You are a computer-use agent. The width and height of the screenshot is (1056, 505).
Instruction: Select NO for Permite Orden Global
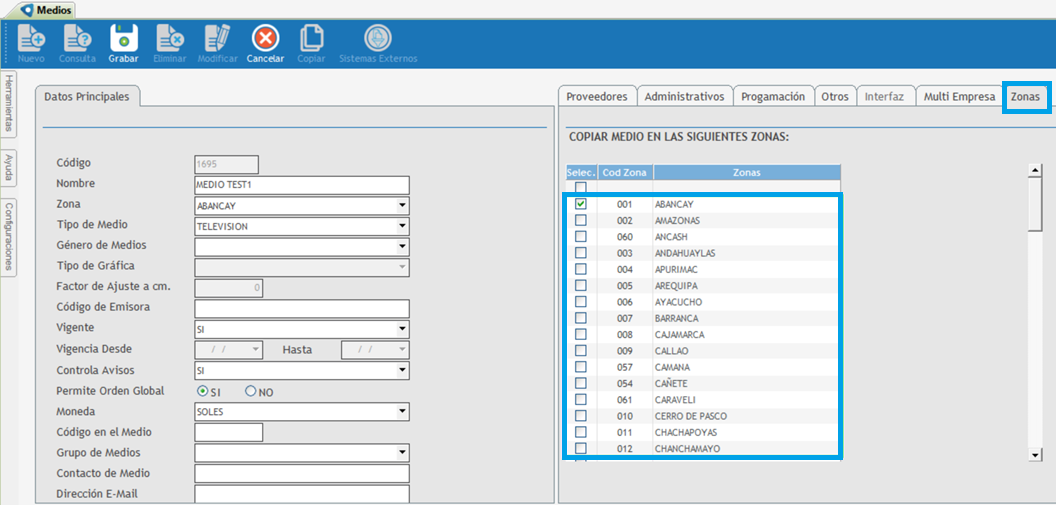[x=251, y=392]
